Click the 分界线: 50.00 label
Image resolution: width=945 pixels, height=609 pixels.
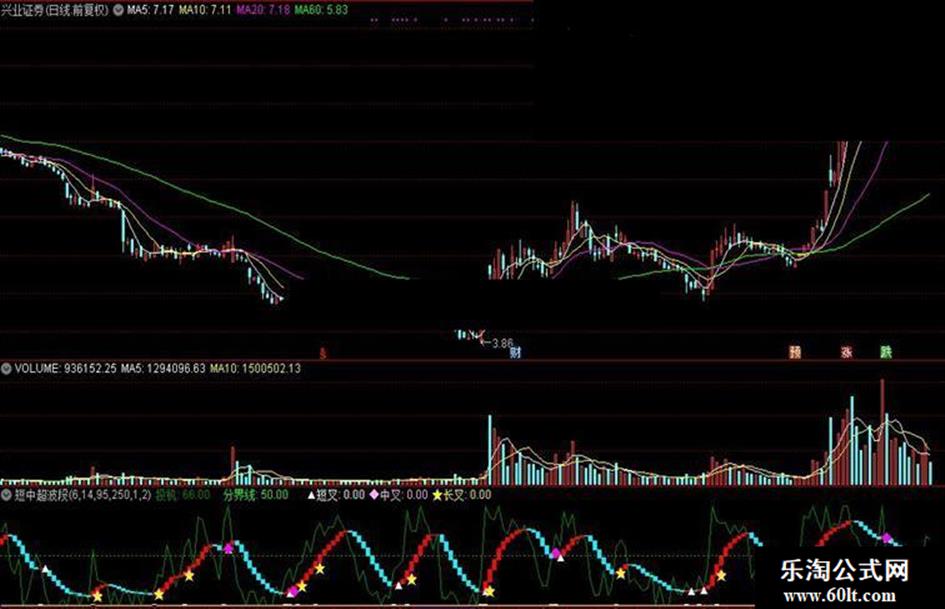(x=256, y=495)
